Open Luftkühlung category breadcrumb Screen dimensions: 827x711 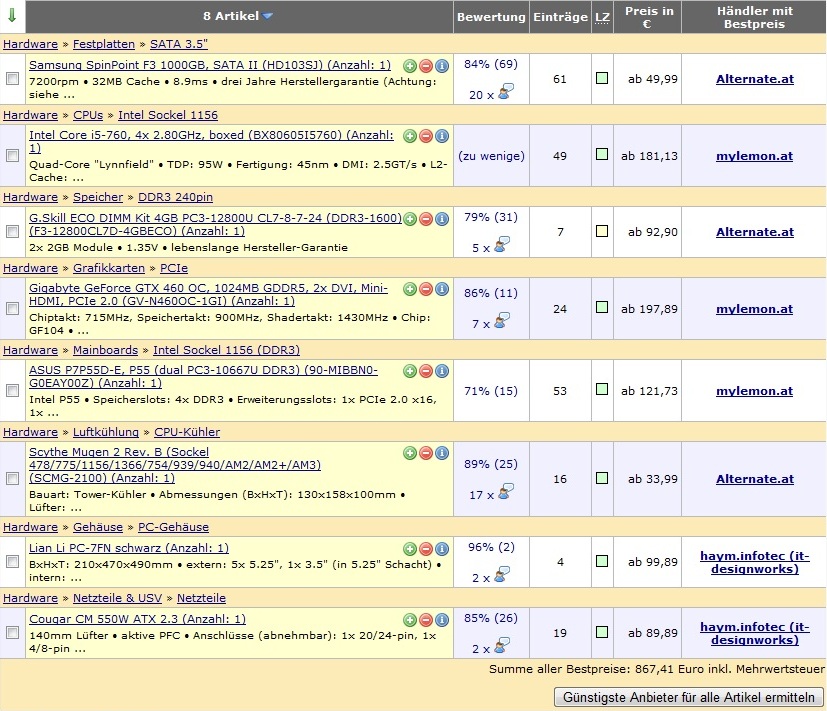pyautogui.click(x=106, y=432)
